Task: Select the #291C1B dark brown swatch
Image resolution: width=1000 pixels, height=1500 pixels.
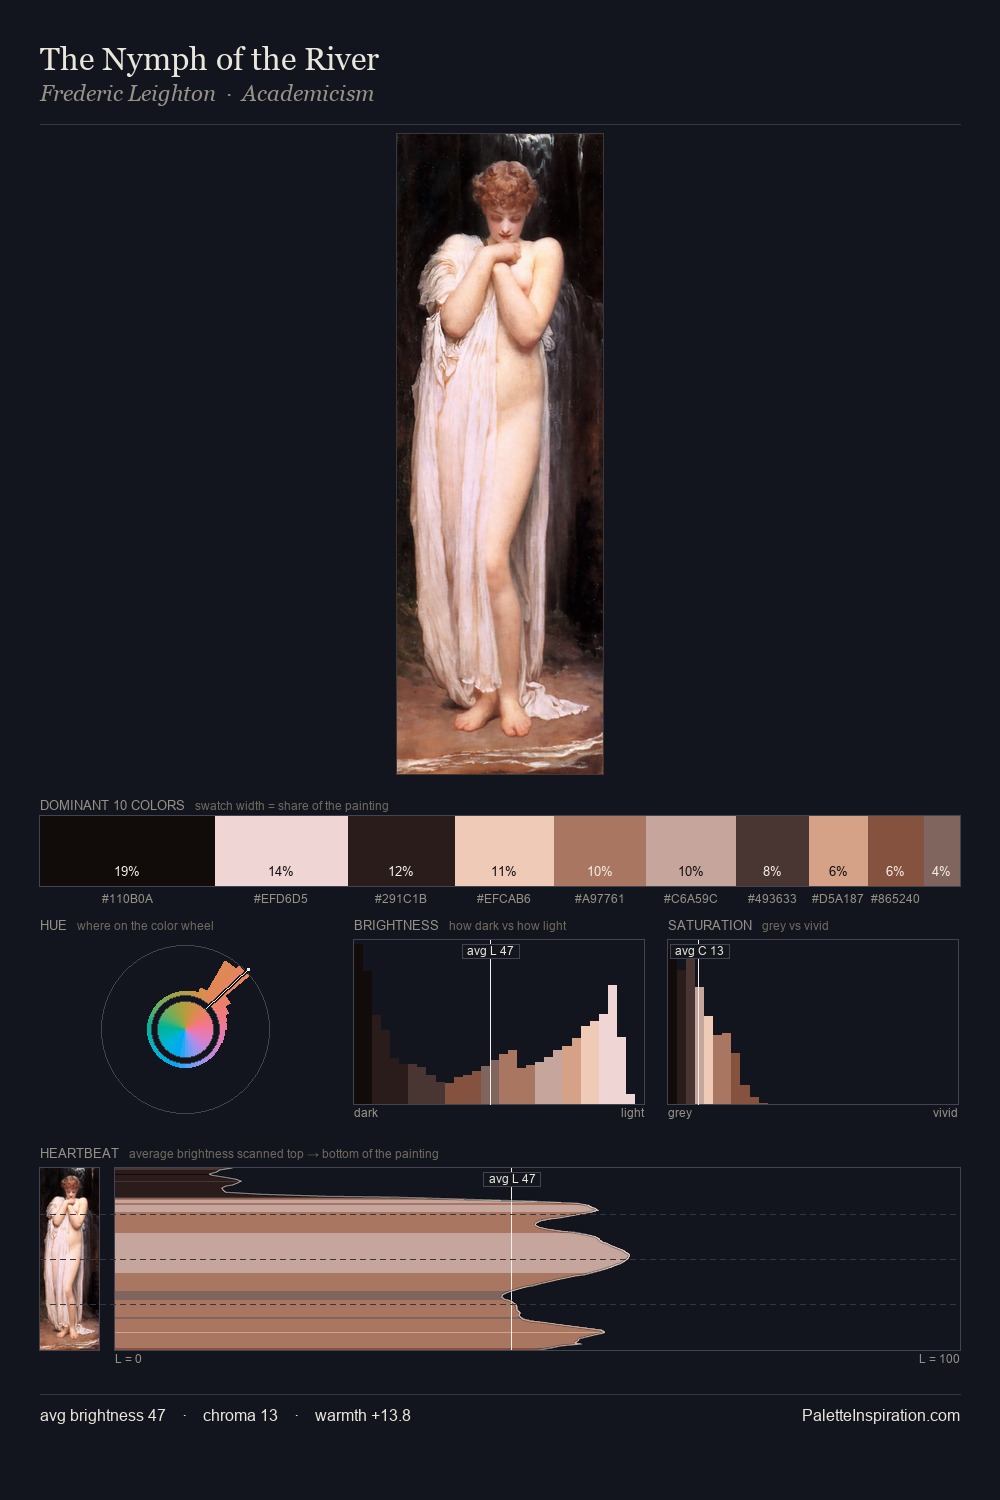Action: point(401,851)
